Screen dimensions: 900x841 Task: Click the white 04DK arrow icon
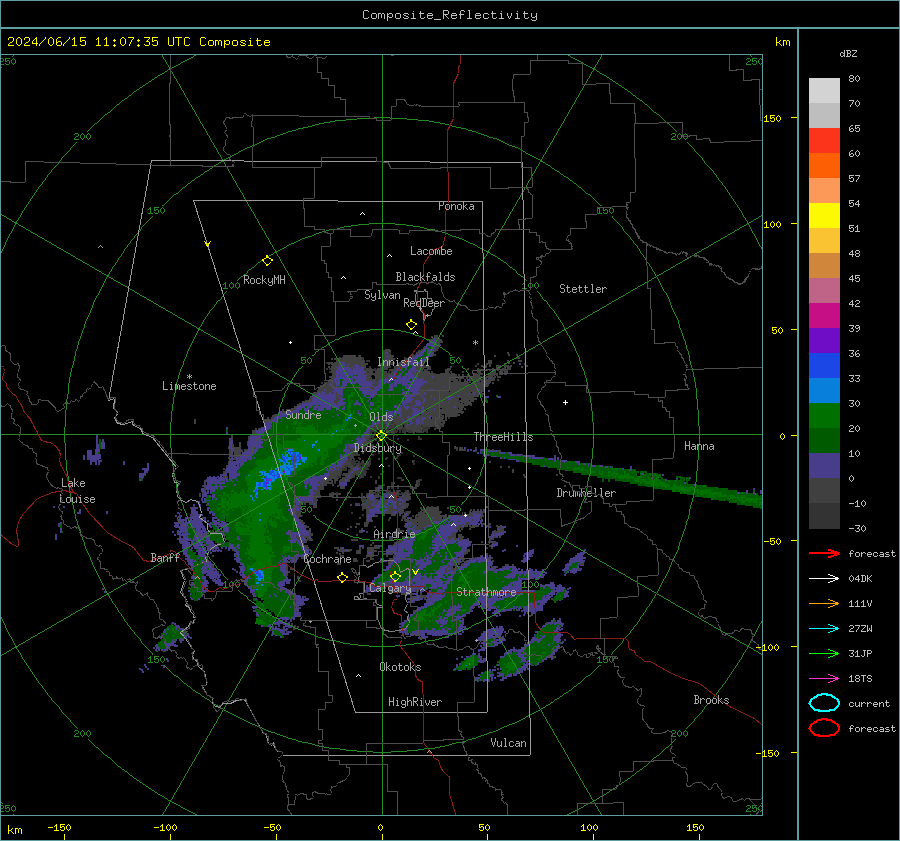pos(824,579)
